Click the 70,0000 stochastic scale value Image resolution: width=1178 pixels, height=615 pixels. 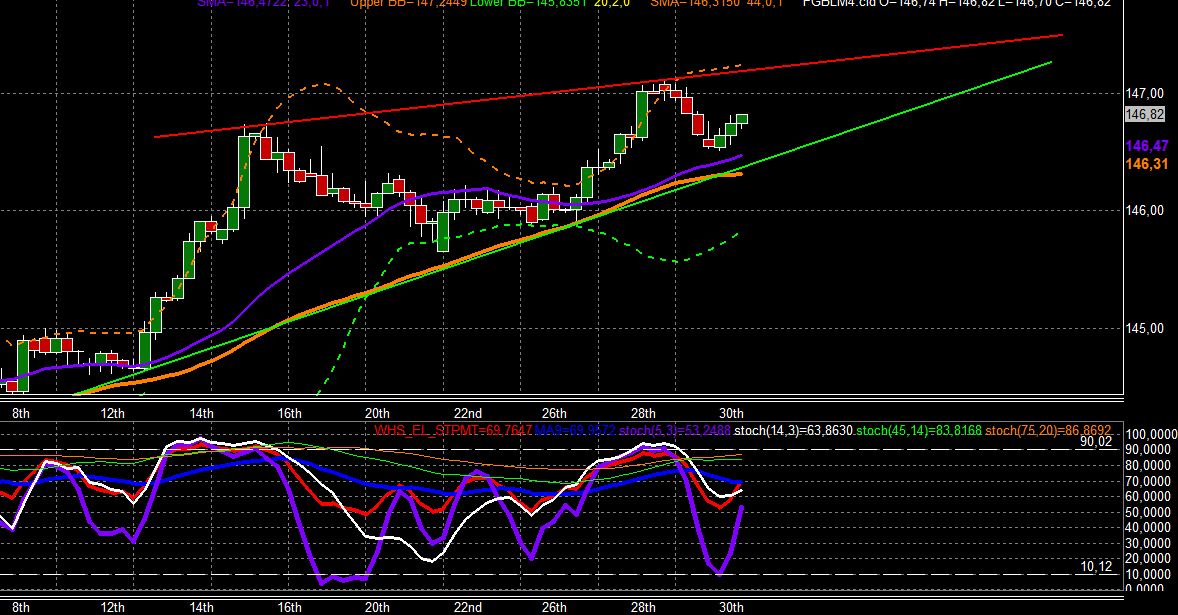1148,481
